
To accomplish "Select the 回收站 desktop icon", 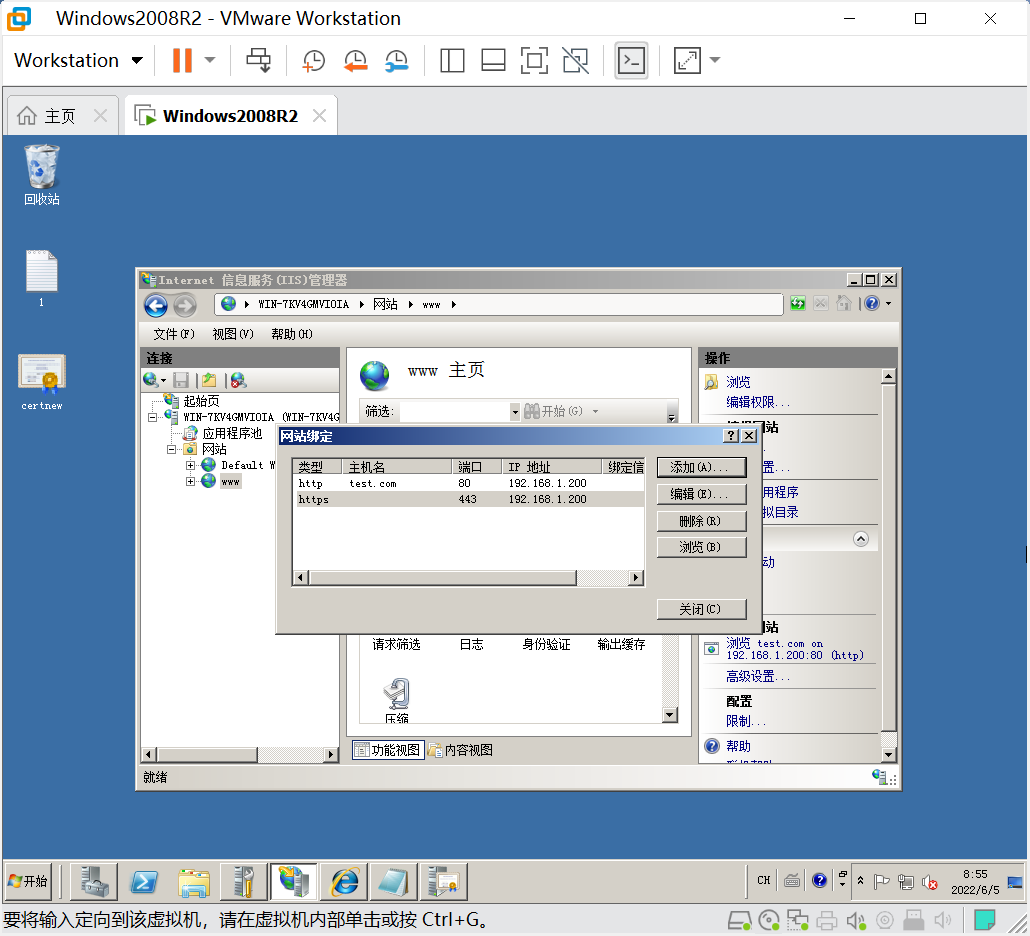I will tap(41, 175).
